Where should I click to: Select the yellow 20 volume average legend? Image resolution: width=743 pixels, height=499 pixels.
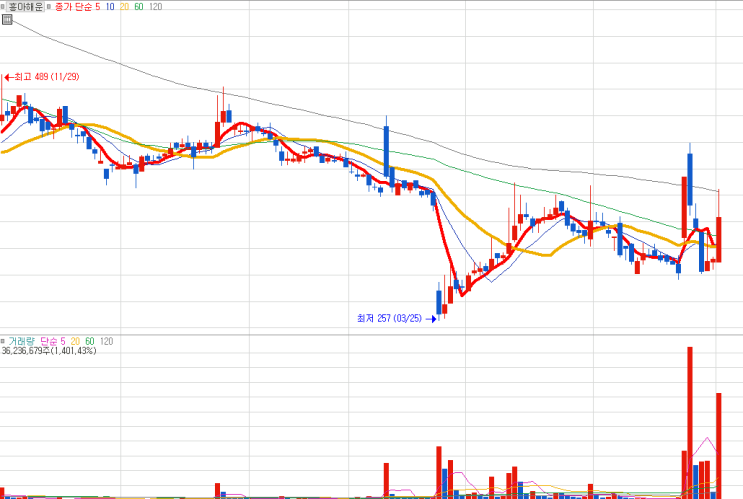tap(75, 341)
